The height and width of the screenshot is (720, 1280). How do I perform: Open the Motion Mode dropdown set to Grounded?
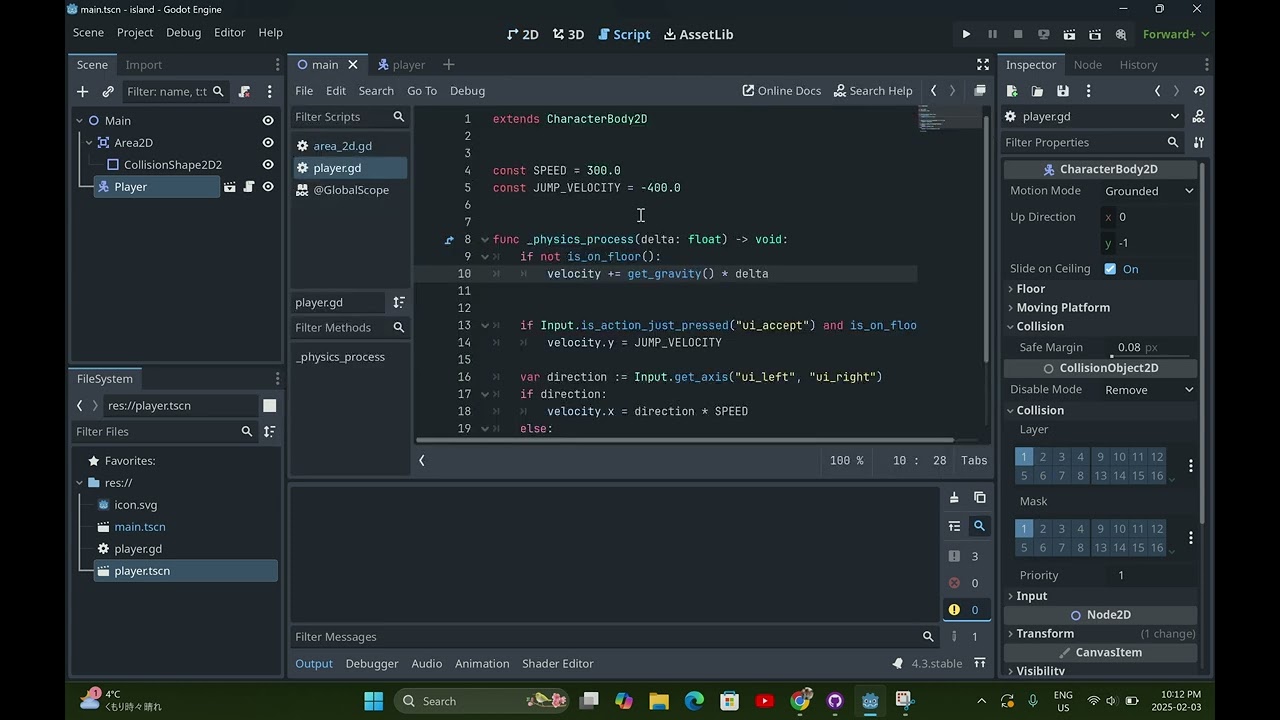(1149, 191)
